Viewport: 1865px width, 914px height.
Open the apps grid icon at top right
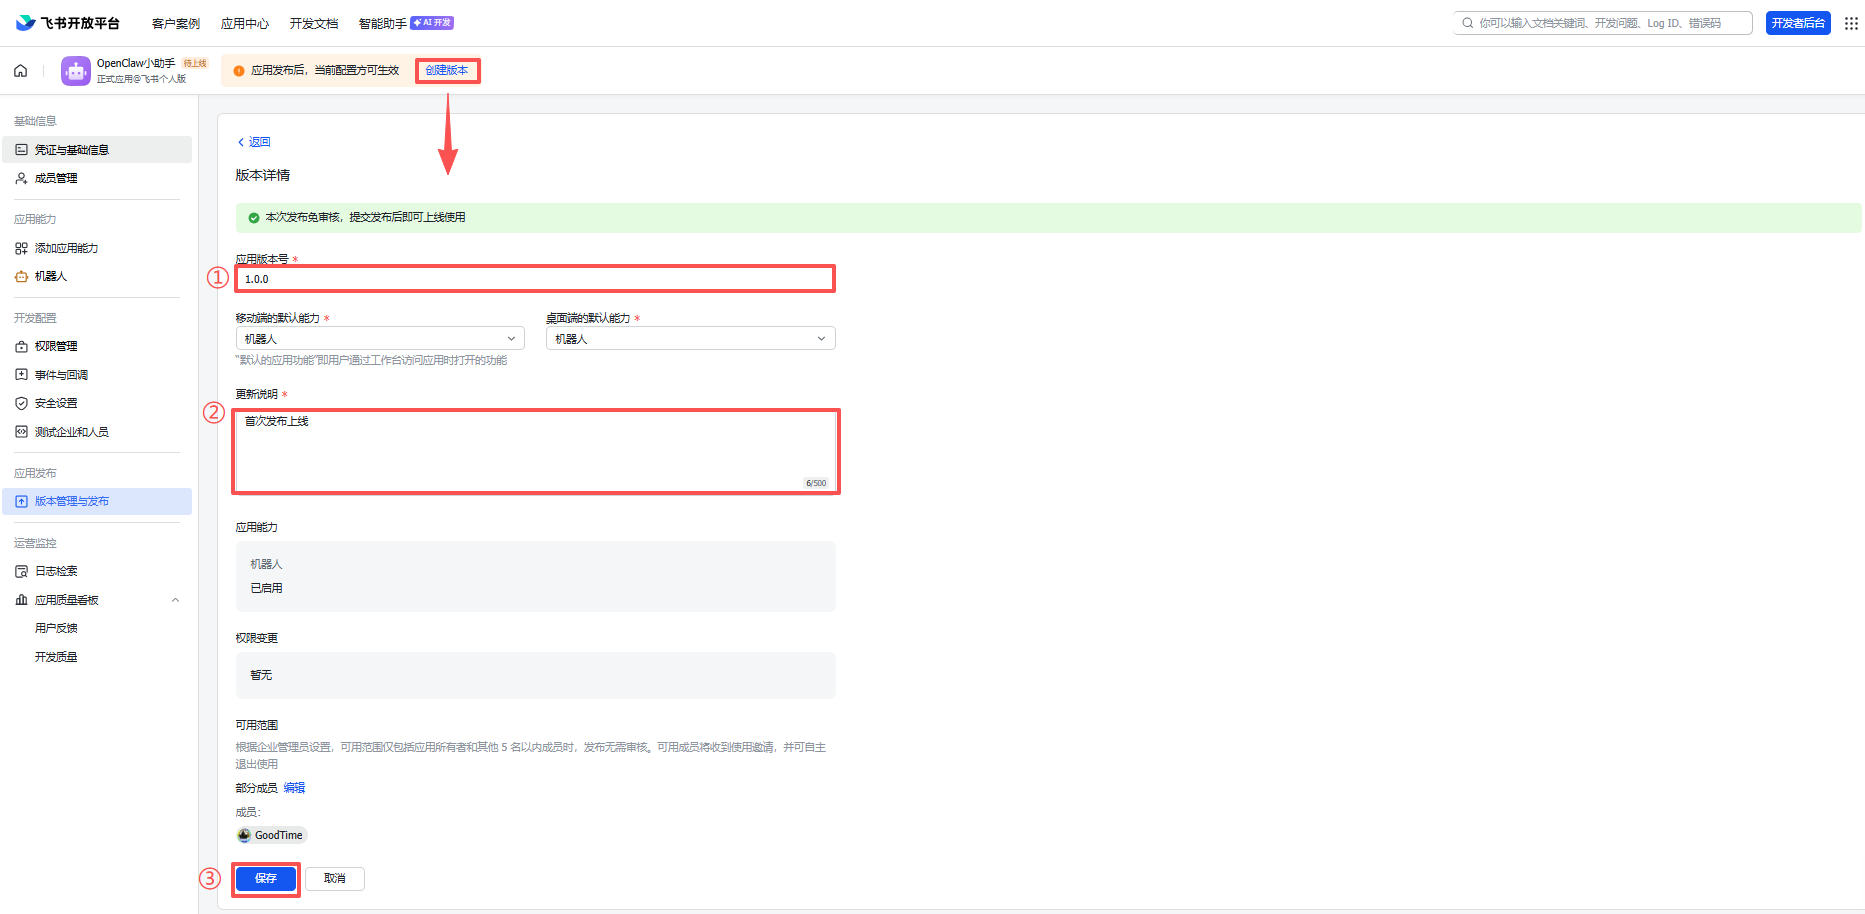pyautogui.click(x=1851, y=23)
